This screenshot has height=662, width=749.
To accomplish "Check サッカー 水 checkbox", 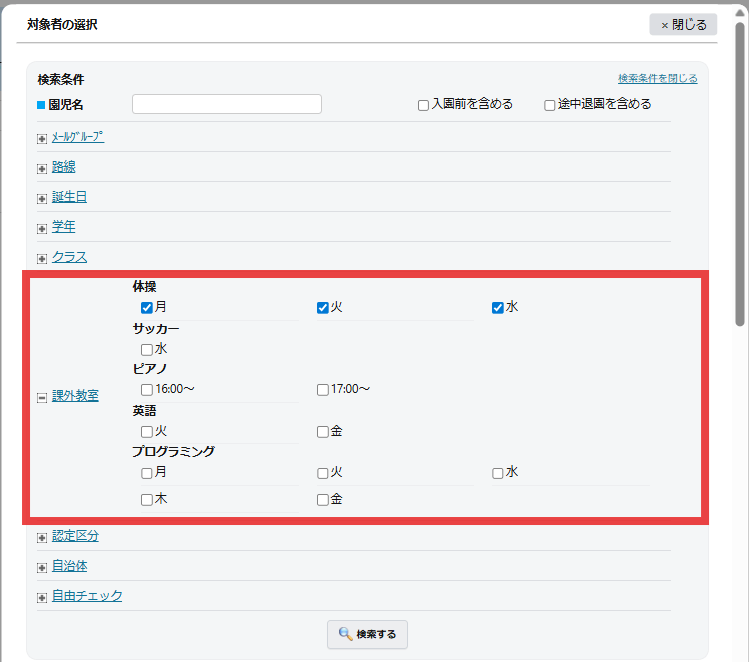I will pos(147,350).
